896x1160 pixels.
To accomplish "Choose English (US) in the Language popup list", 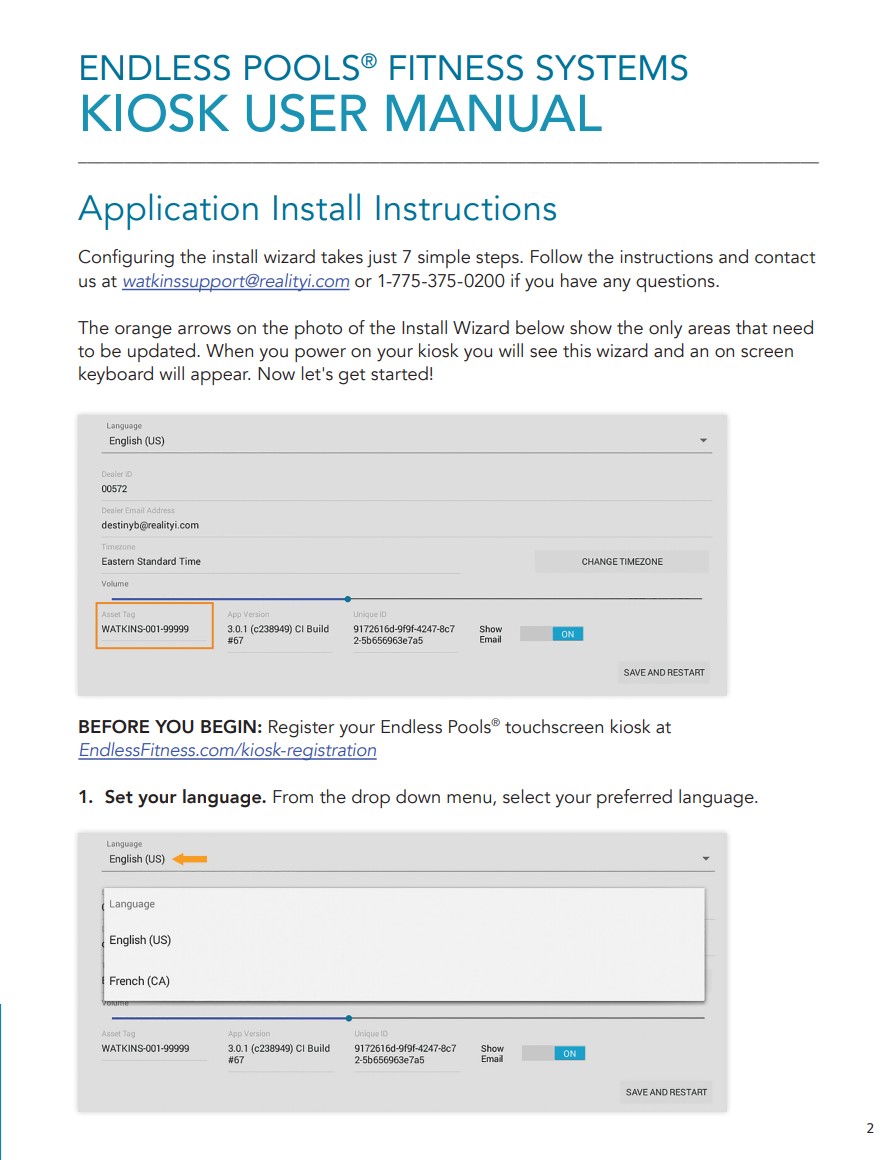I will [404, 940].
